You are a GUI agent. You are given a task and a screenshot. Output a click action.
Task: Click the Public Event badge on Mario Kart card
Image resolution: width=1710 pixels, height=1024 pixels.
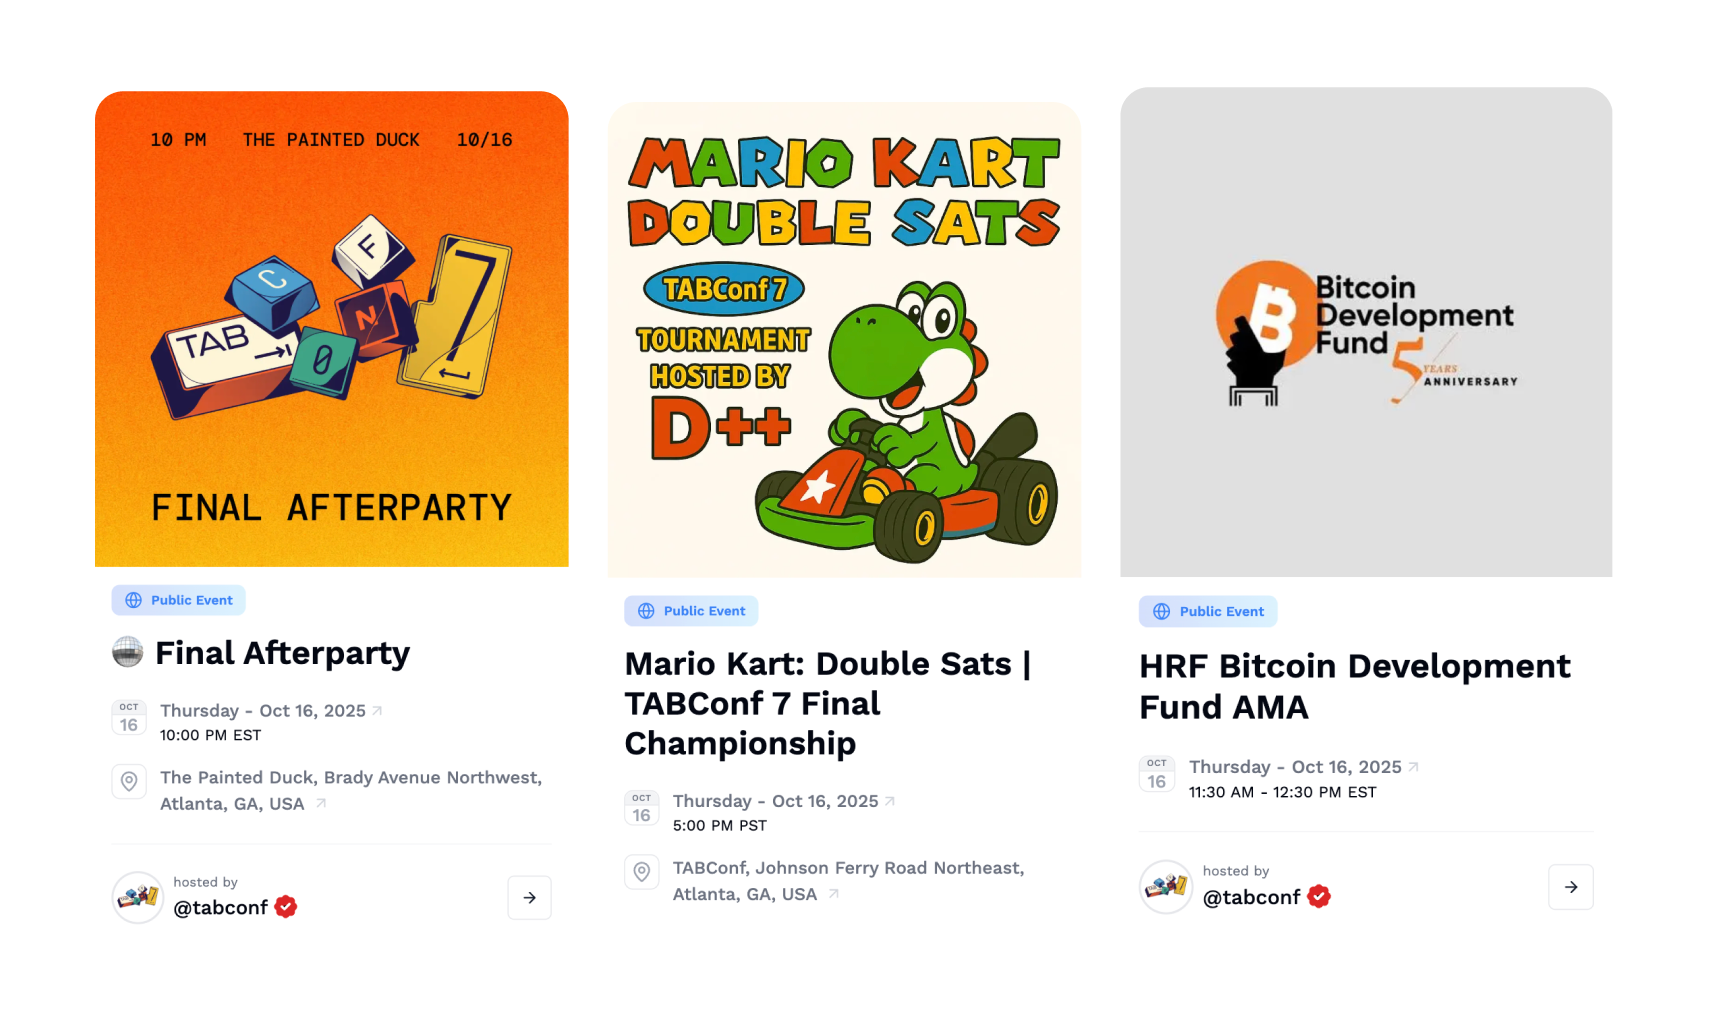(691, 611)
